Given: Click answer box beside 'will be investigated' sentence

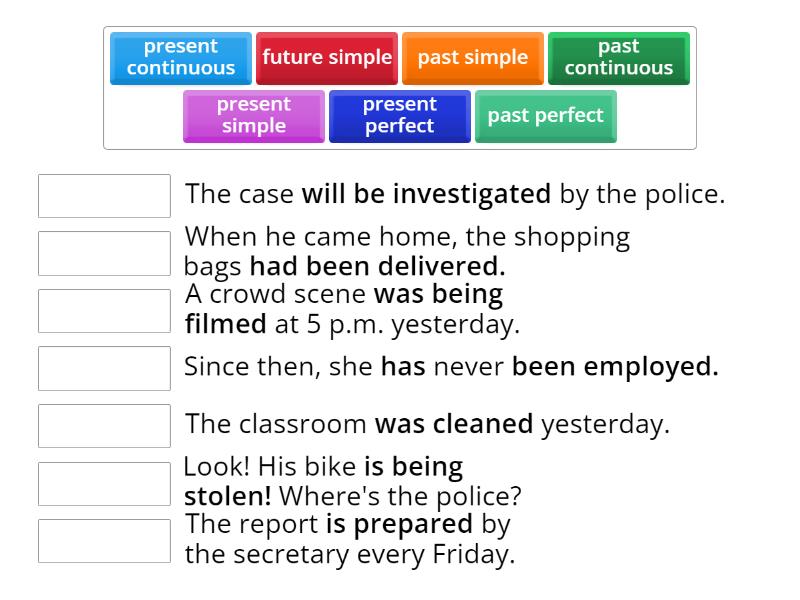Looking at the screenshot, I should click(x=105, y=195).
